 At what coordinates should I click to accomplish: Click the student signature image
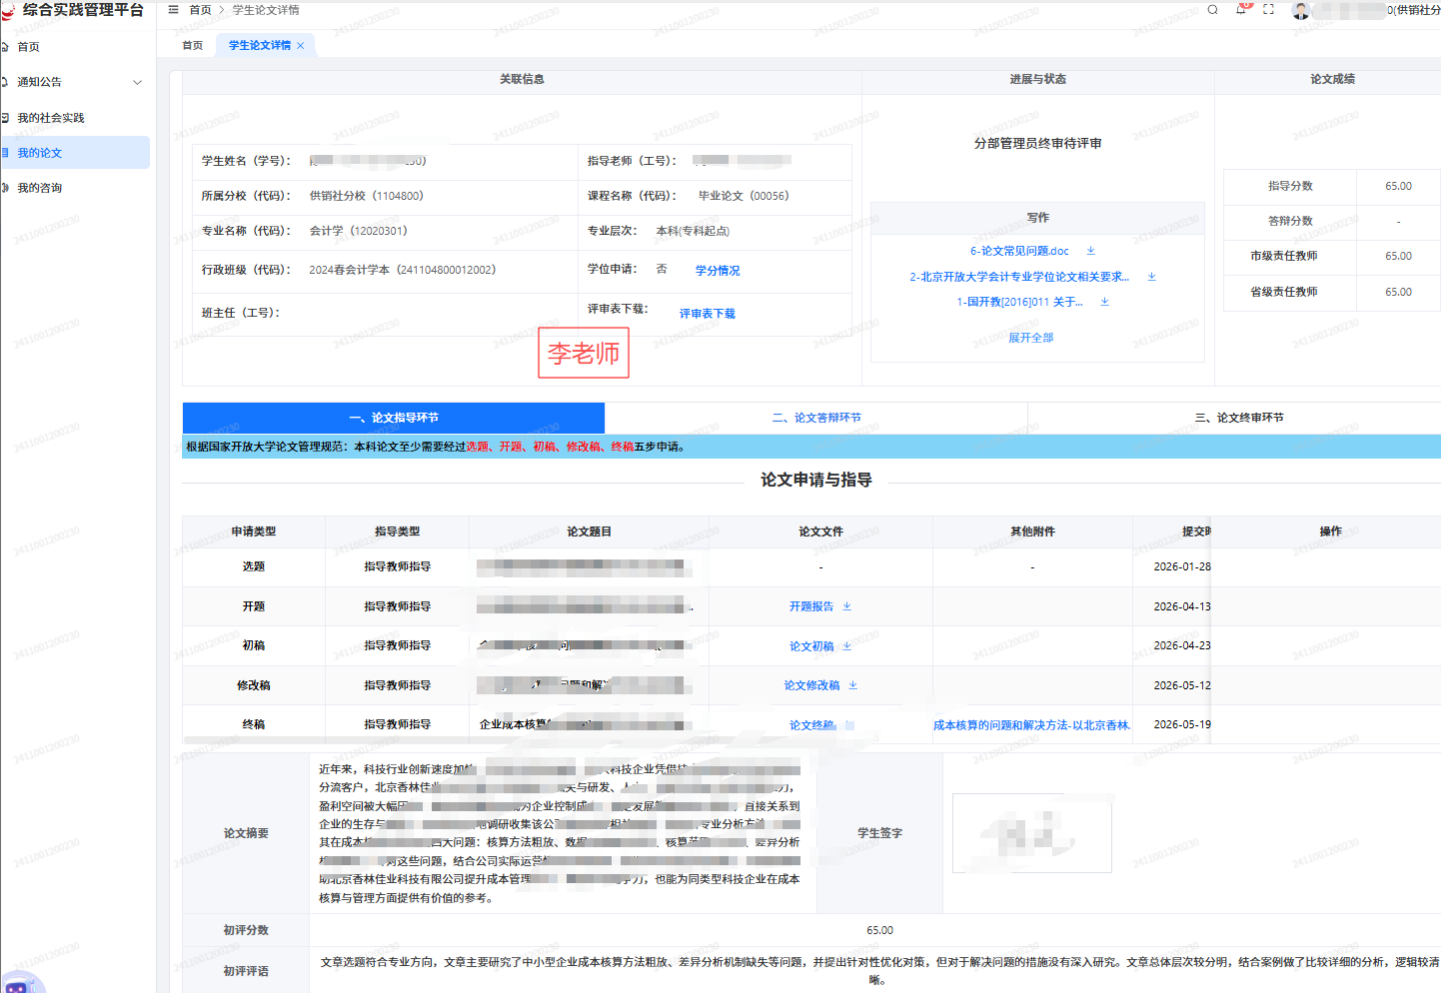pos(1032,833)
